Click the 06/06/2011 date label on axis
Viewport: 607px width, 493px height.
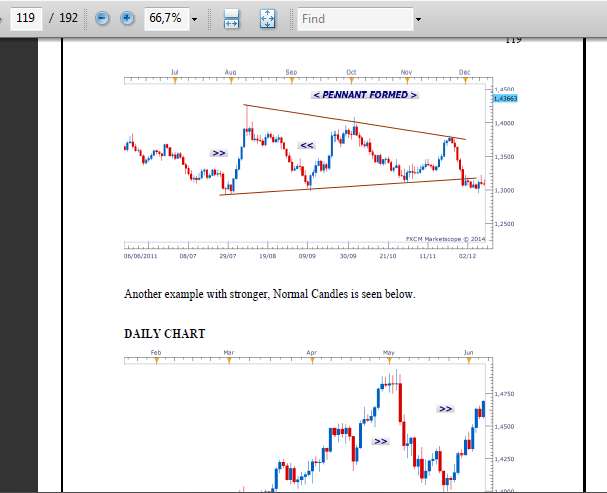(x=141, y=256)
